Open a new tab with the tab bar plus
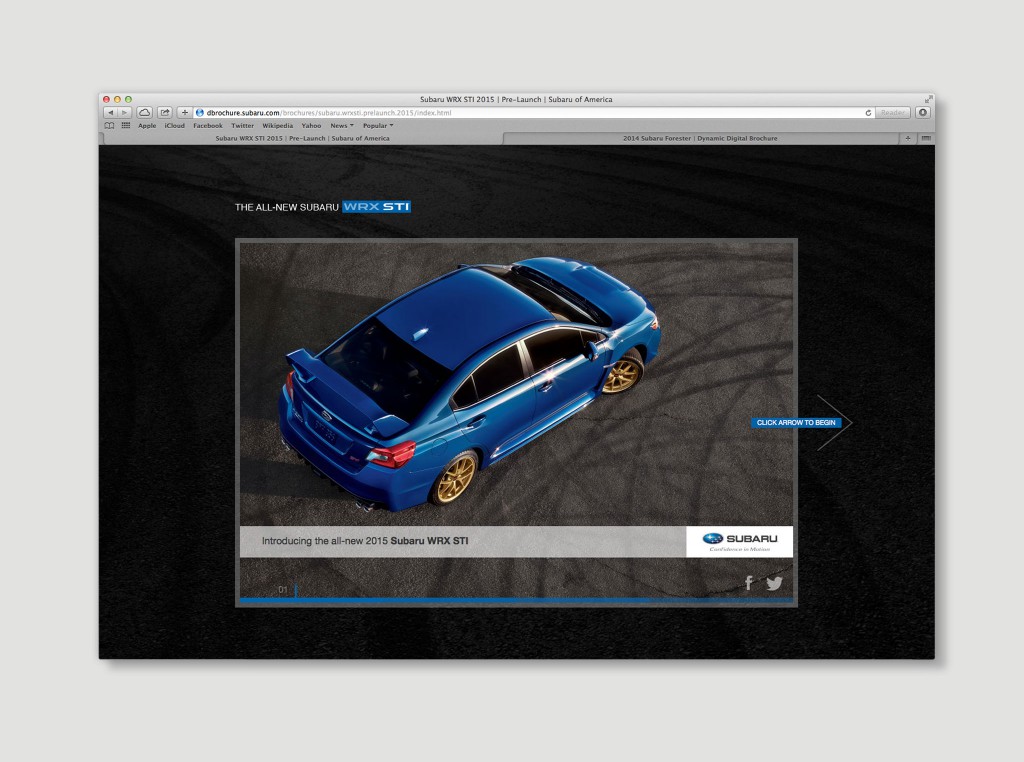1024x762 pixels. coord(908,138)
